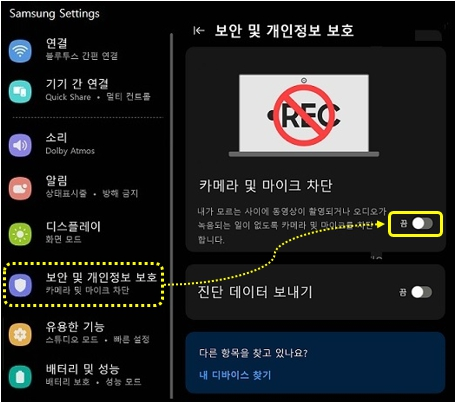
Task: Open the 유용한 기능 flower icon
Action: tap(20, 334)
